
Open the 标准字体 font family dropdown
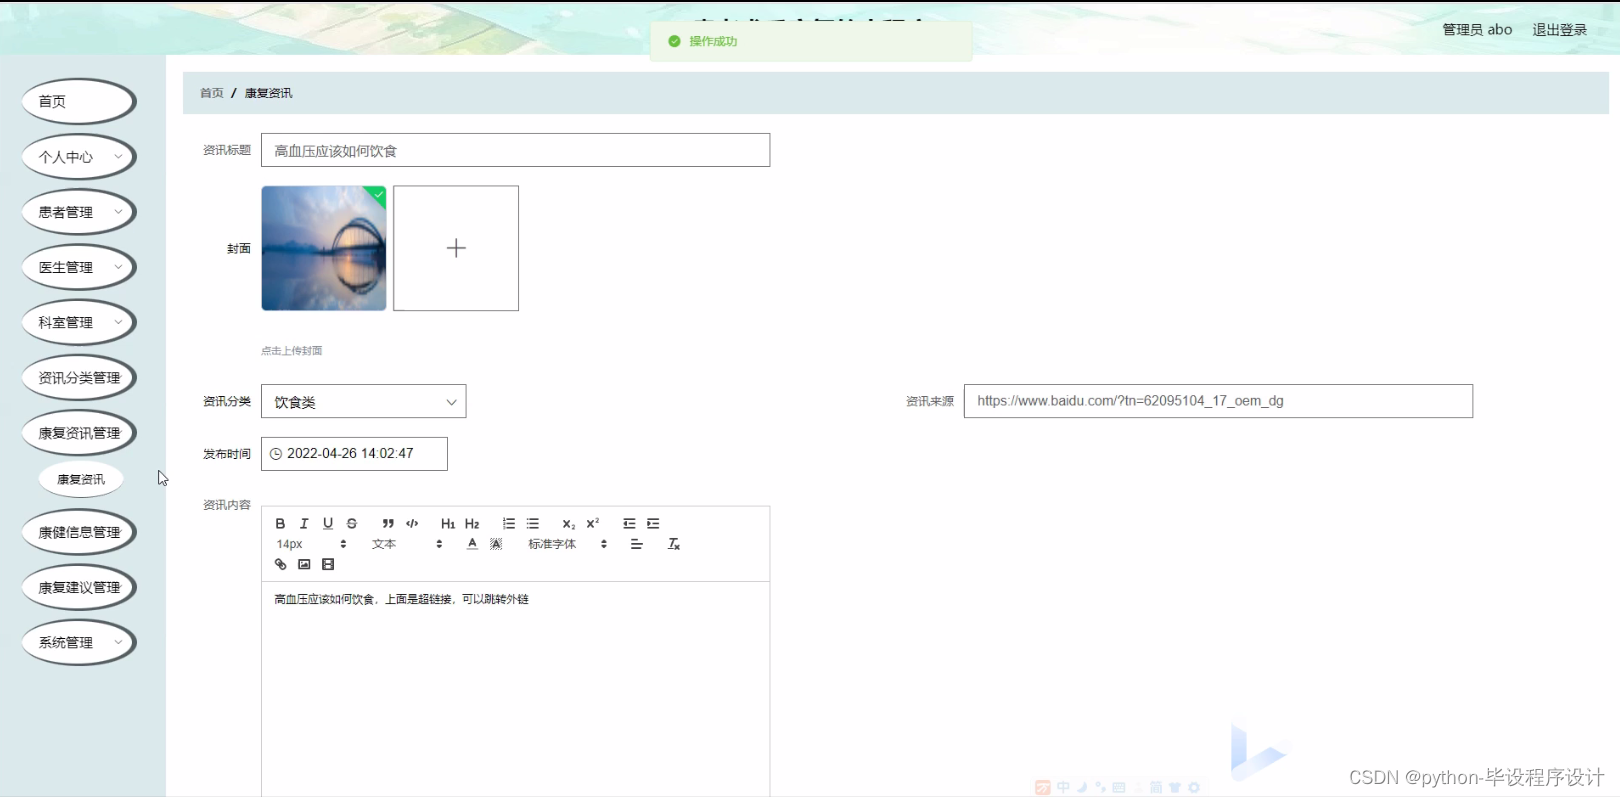coord(568,544)
